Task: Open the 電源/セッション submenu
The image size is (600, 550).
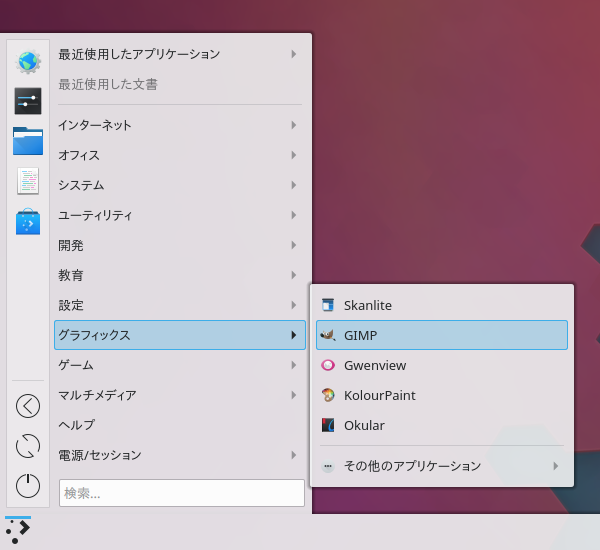Action: [x=180, y=455]
